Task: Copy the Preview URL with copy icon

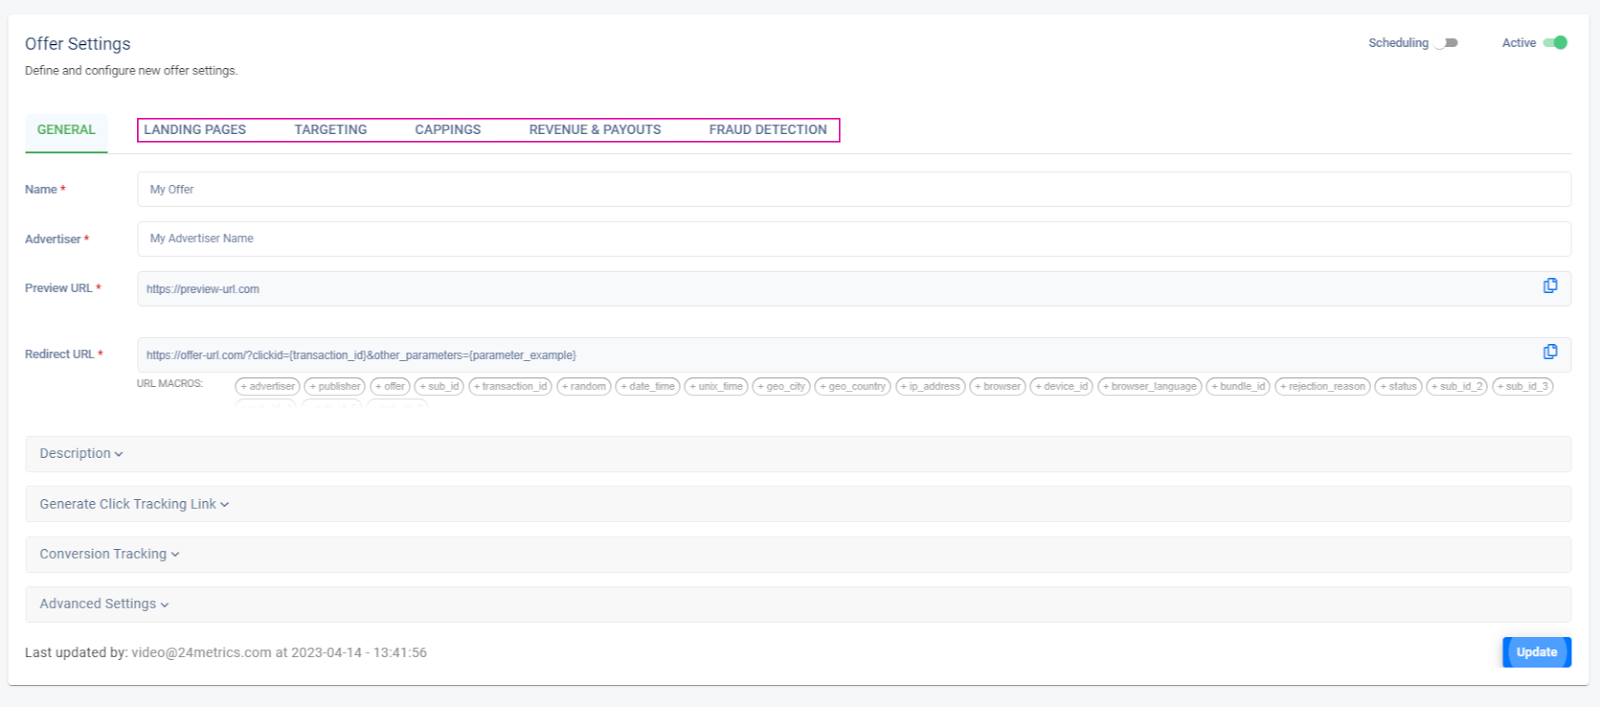Action: 1550,286
